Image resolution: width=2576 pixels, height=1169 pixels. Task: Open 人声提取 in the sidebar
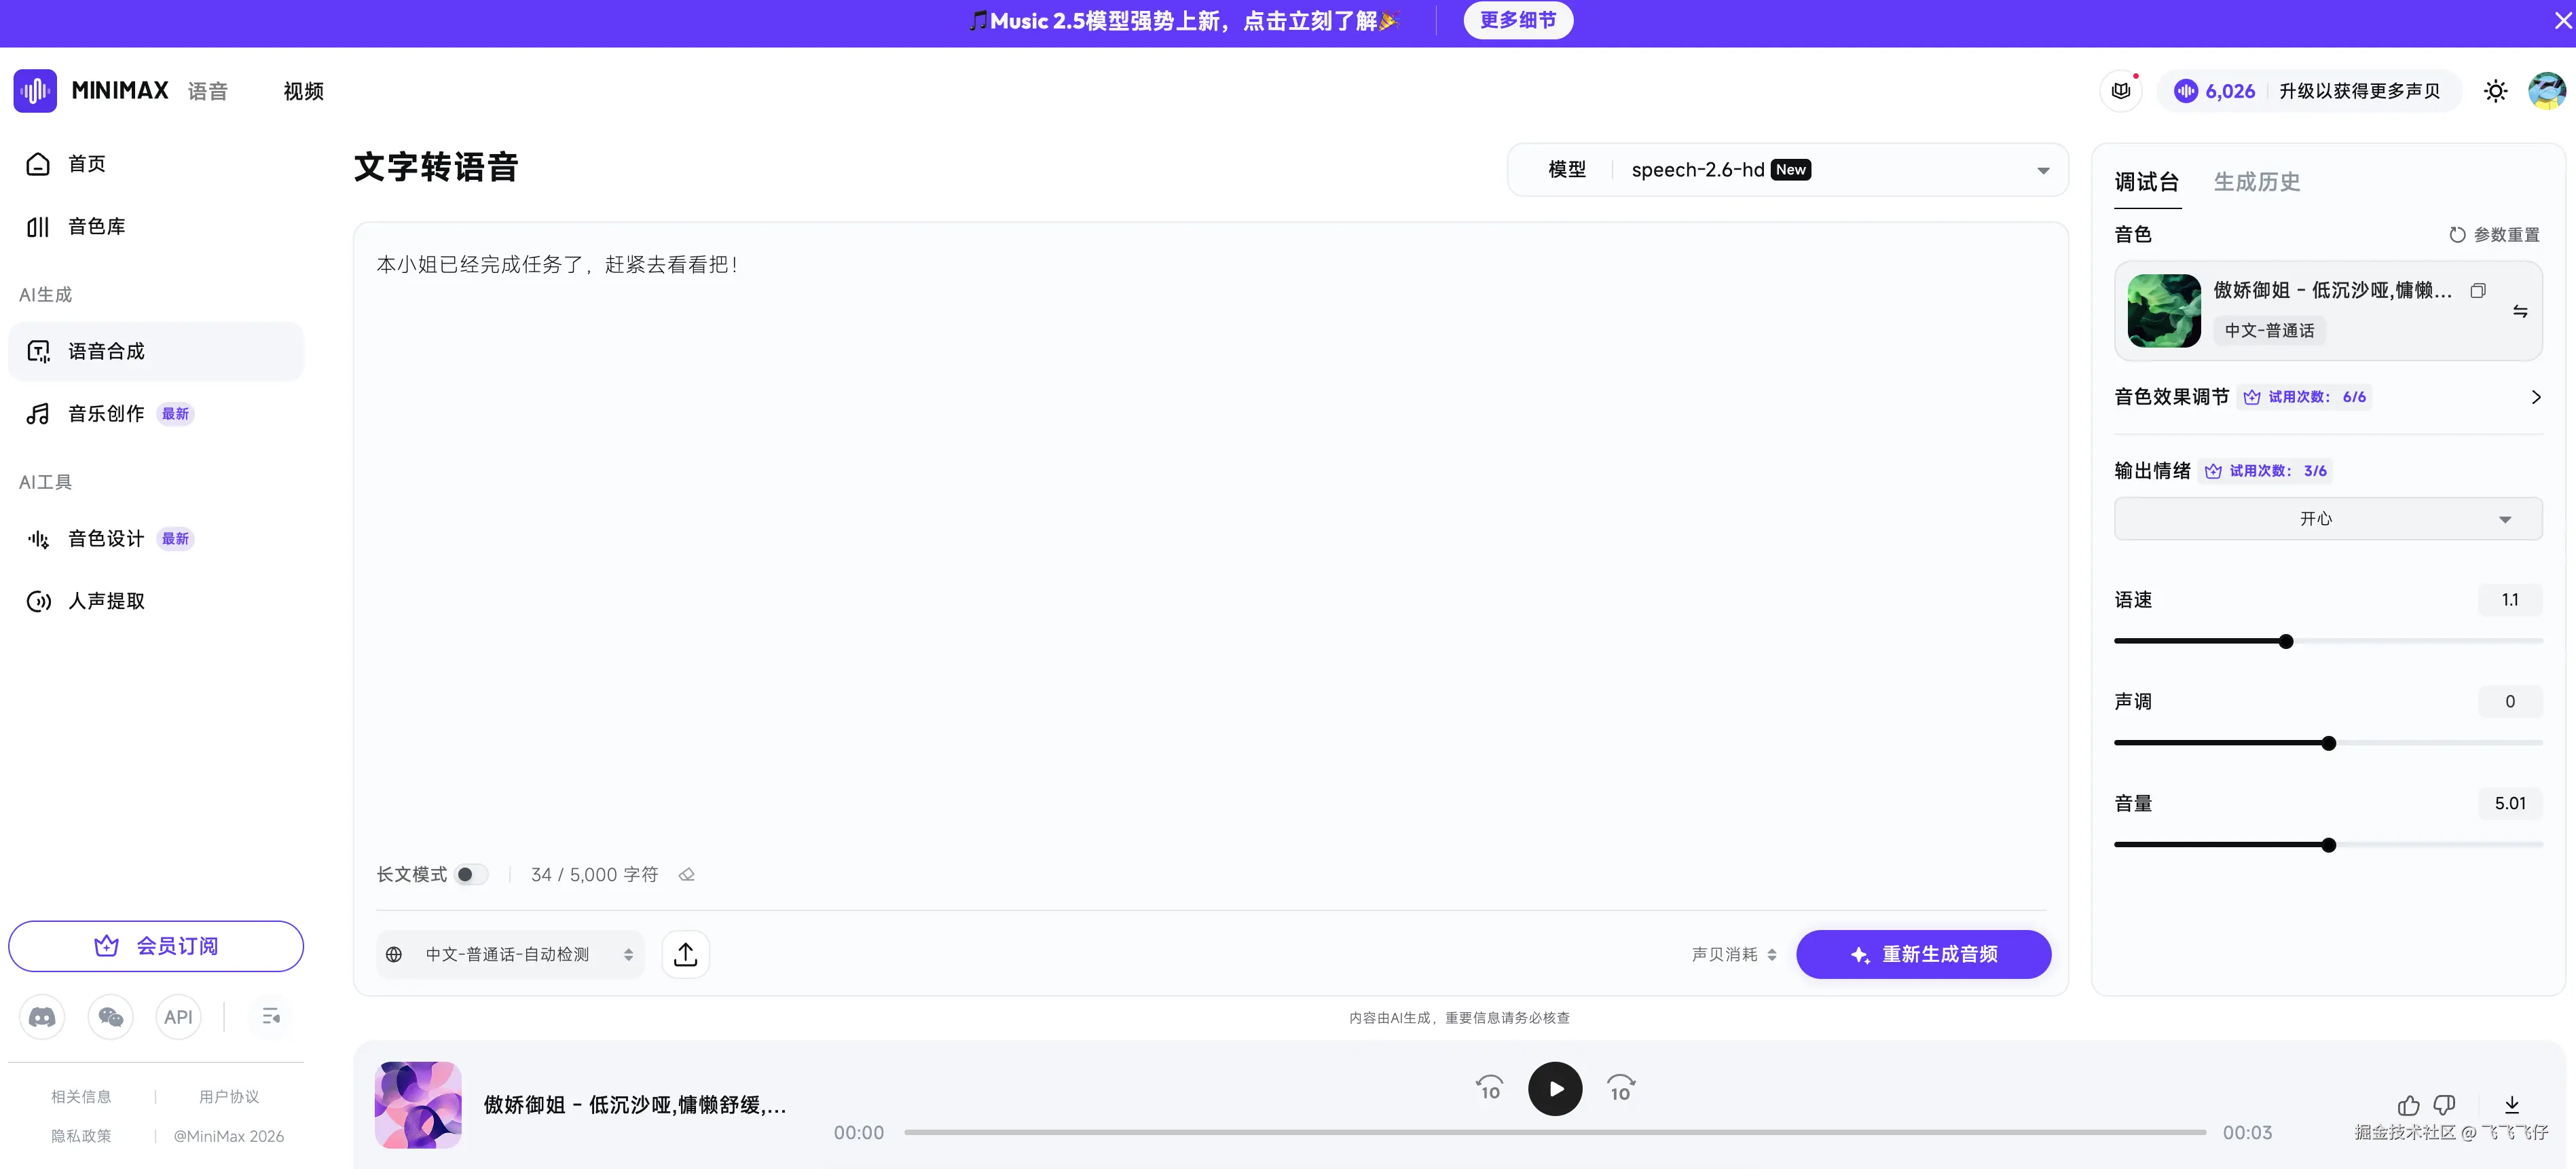point(156,601)
